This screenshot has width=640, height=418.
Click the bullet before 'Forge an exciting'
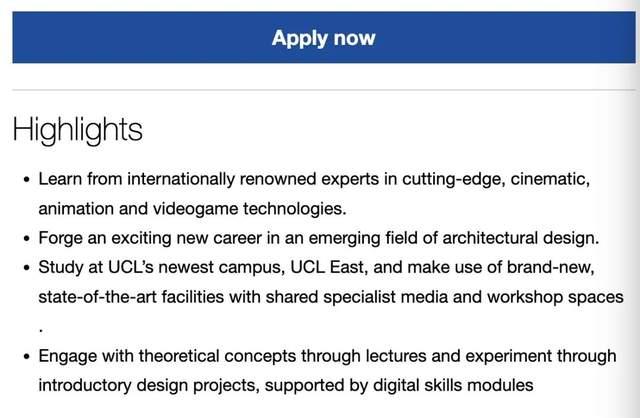point(27,238)
